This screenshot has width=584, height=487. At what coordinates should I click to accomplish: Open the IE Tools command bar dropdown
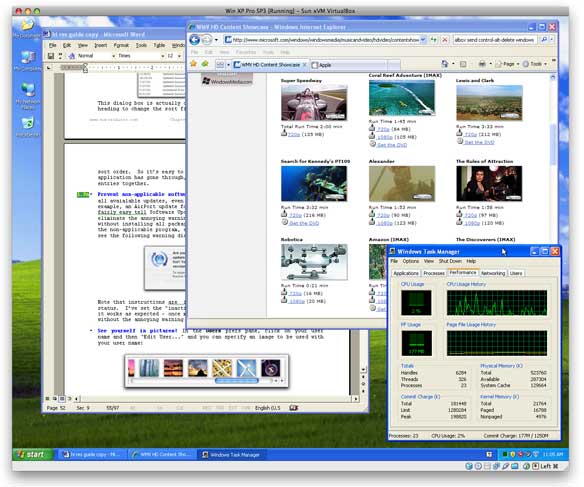click(x=535, y=64)
